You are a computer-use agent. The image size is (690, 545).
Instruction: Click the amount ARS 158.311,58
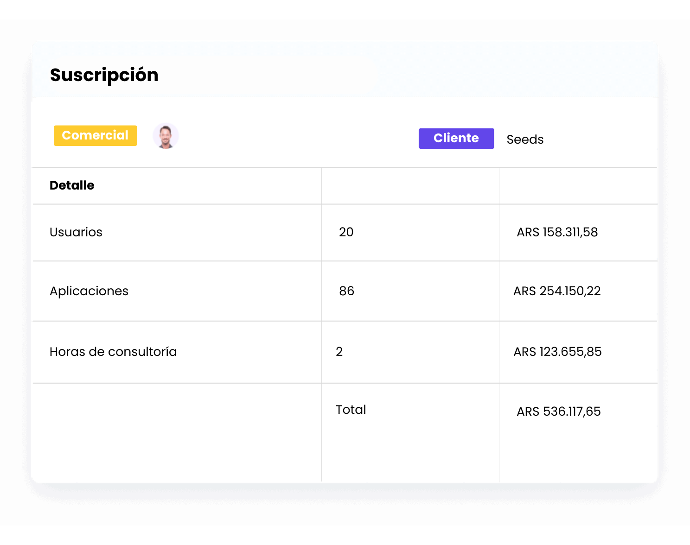557,232
